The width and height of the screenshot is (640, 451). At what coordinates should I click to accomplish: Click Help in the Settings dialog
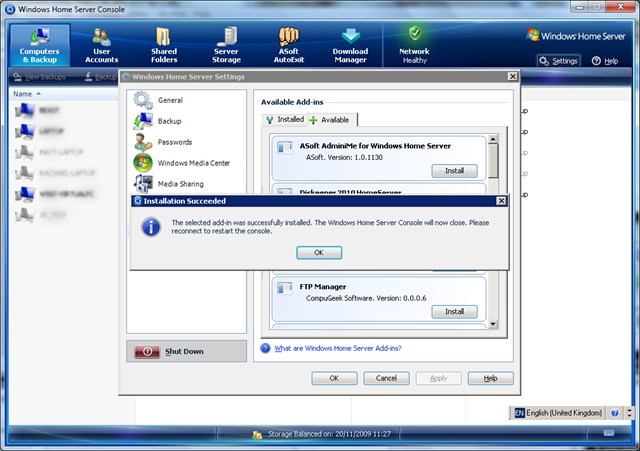[x=490, y=378]
